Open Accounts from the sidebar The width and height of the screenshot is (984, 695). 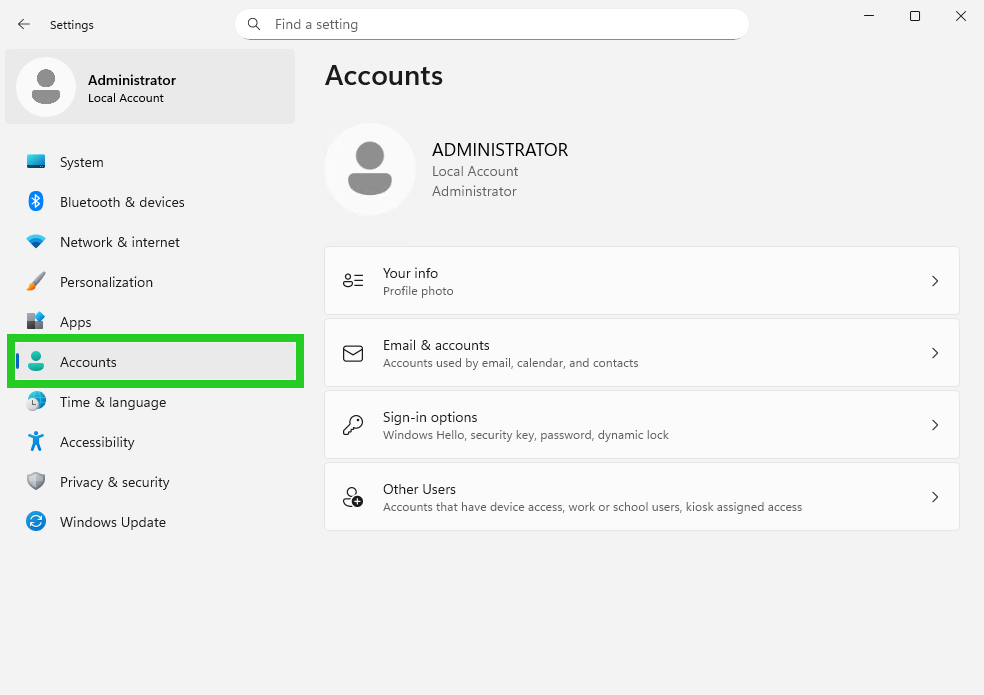tap(88, 362)
